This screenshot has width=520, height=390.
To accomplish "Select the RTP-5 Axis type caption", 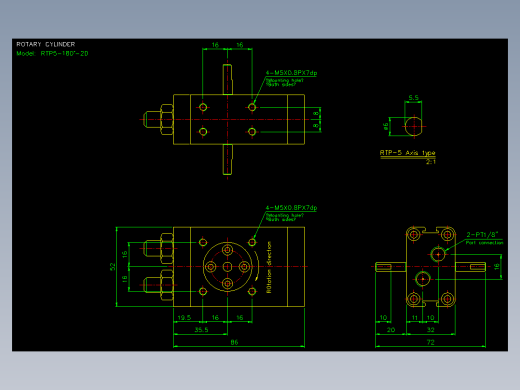I will pos(407,153).
